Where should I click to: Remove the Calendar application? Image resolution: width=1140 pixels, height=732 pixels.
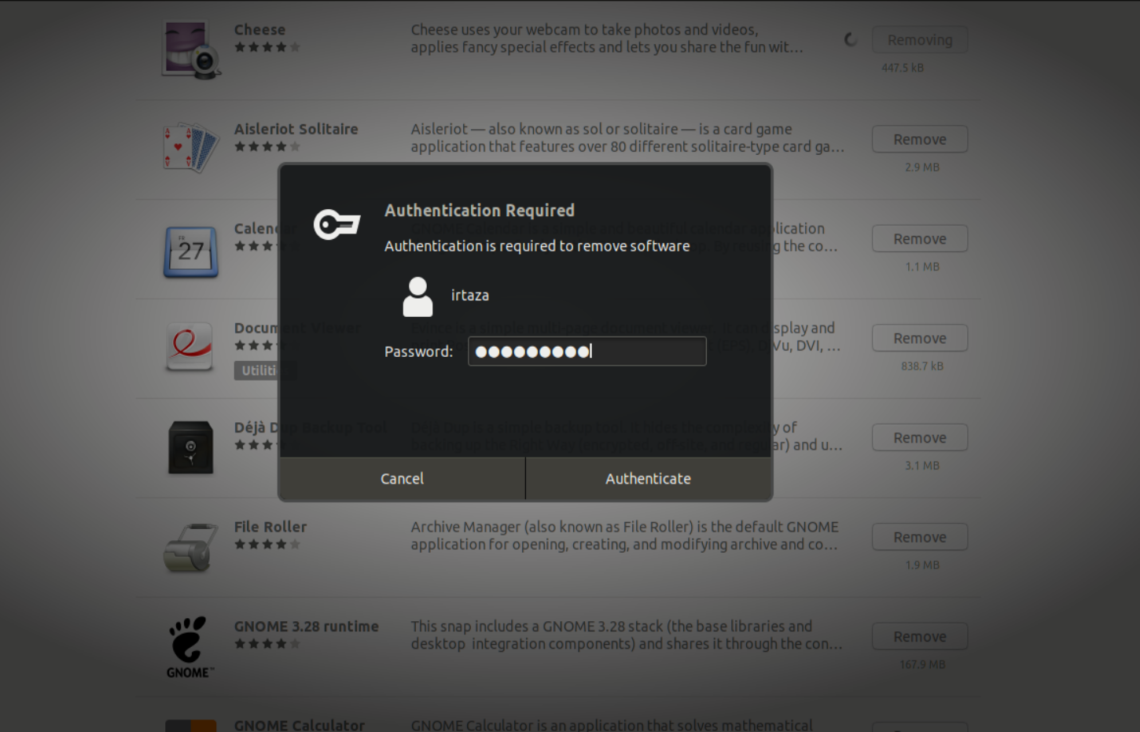point(920,238)
